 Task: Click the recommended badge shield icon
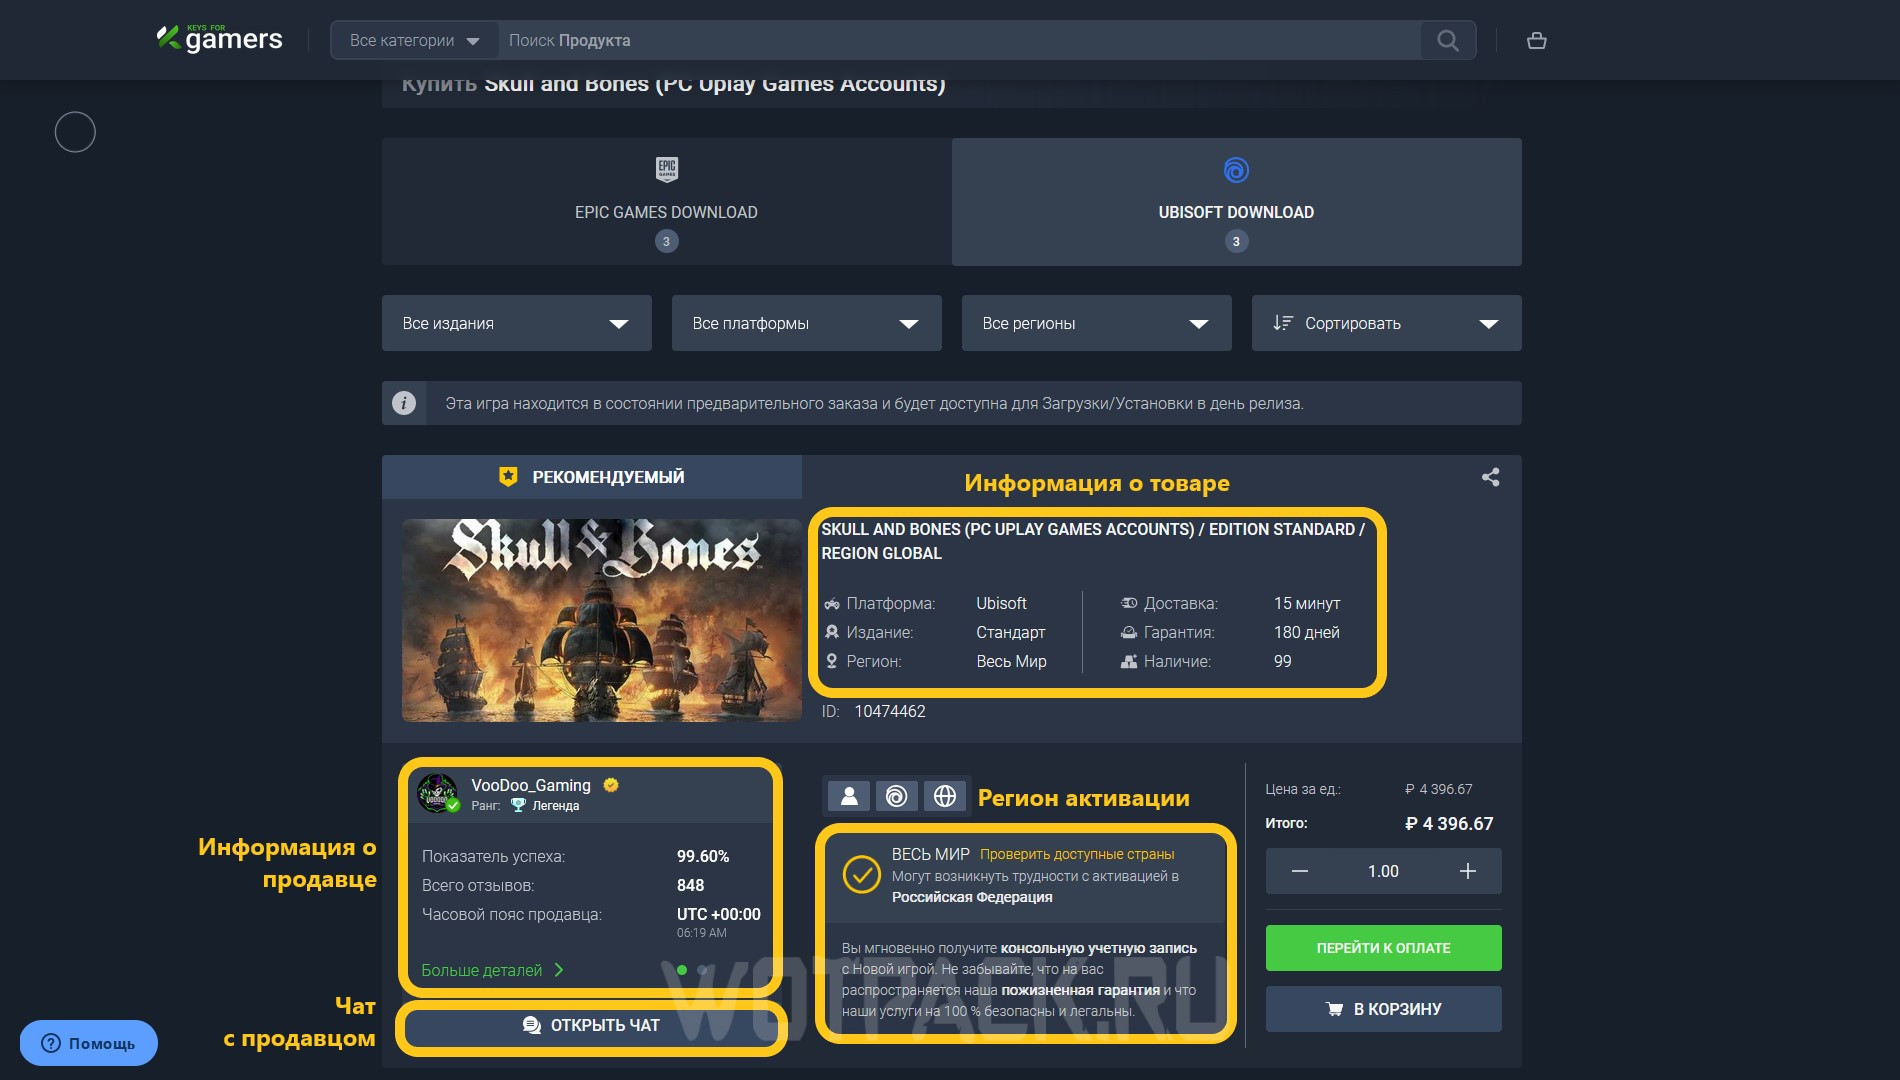click(x=508, y=477)
